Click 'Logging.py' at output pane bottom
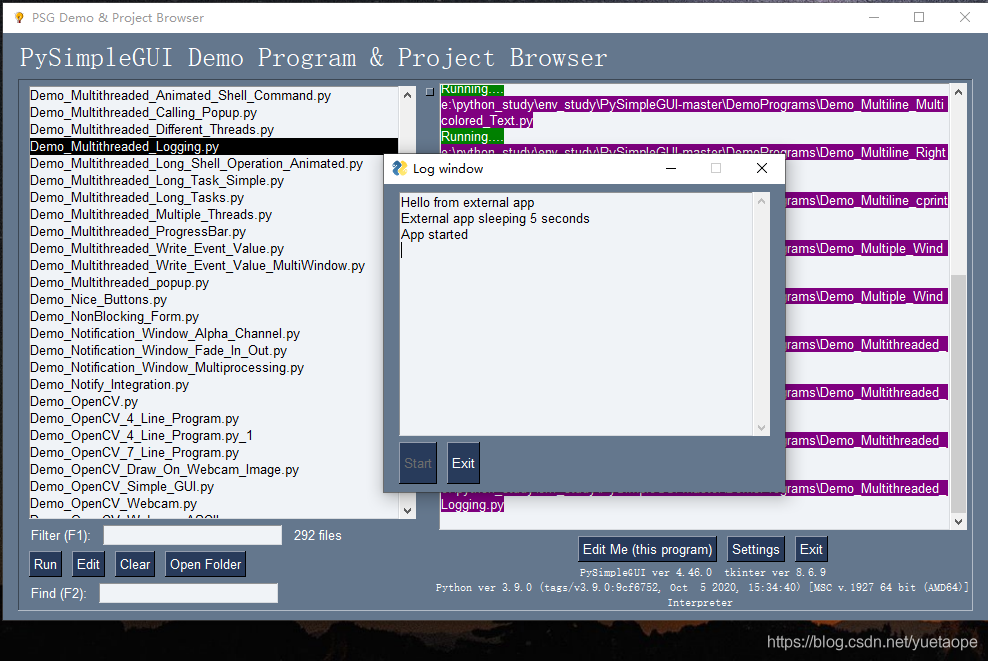This screenshot has width=988, height=661. pyautogui.click(x=473, y=505)
